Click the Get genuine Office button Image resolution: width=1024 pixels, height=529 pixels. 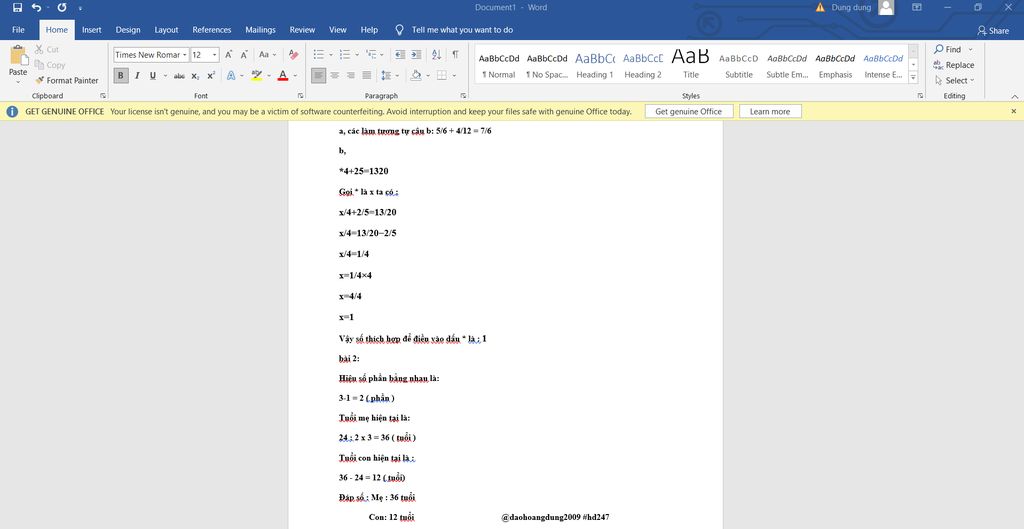pos(688,112)
